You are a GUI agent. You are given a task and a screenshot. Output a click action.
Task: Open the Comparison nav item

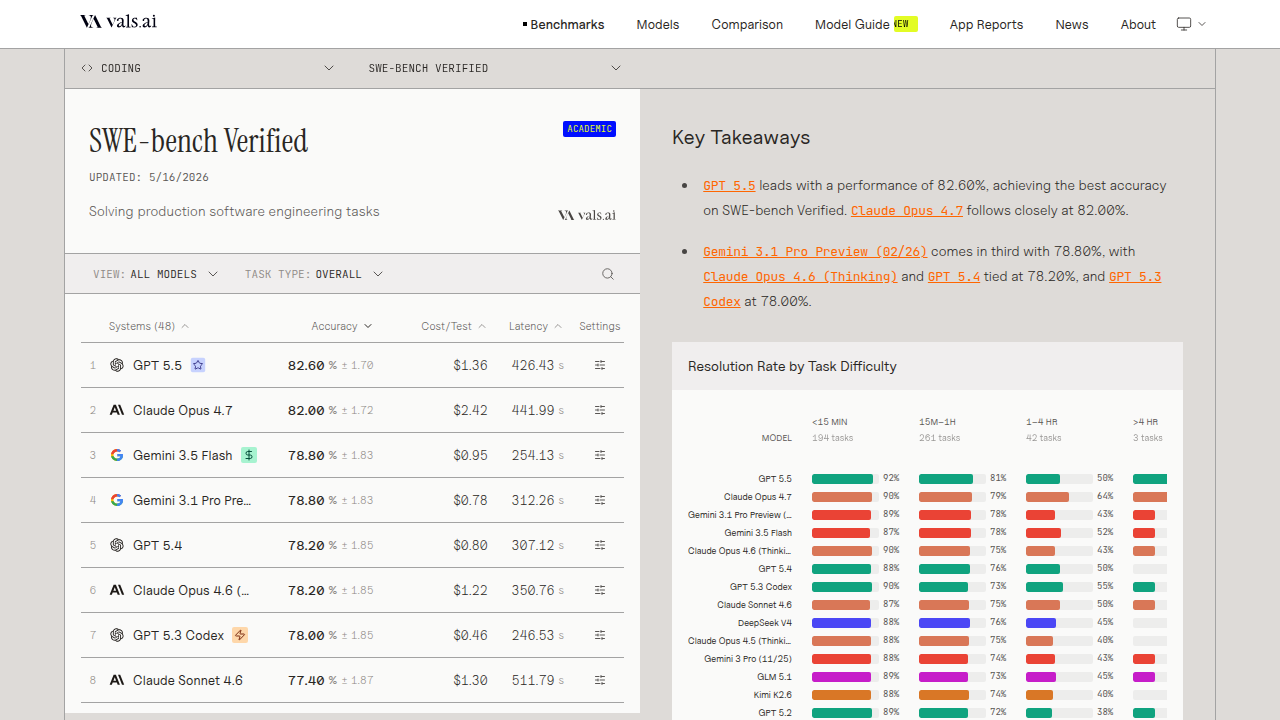coord(747,24)
